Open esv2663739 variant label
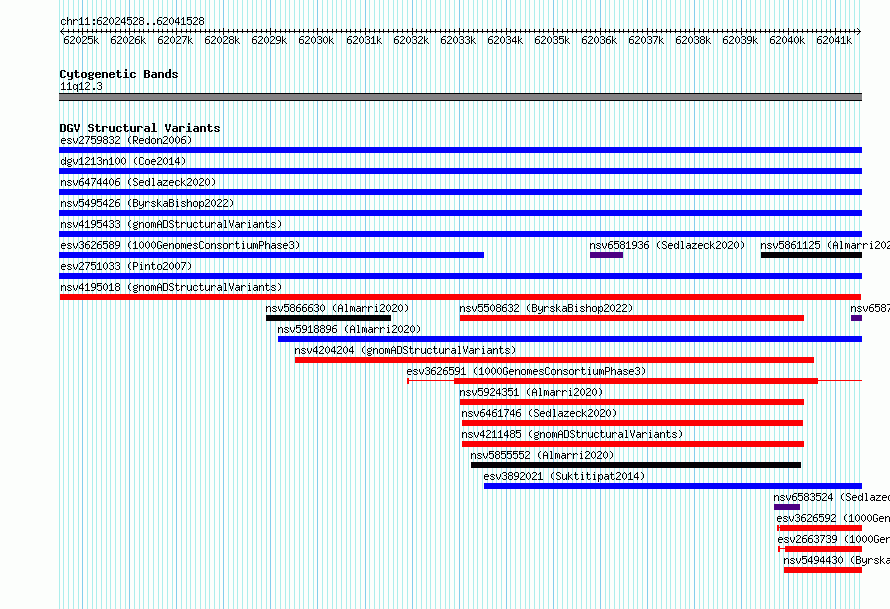This screenshot has height=609, width=890. (834, 539)
